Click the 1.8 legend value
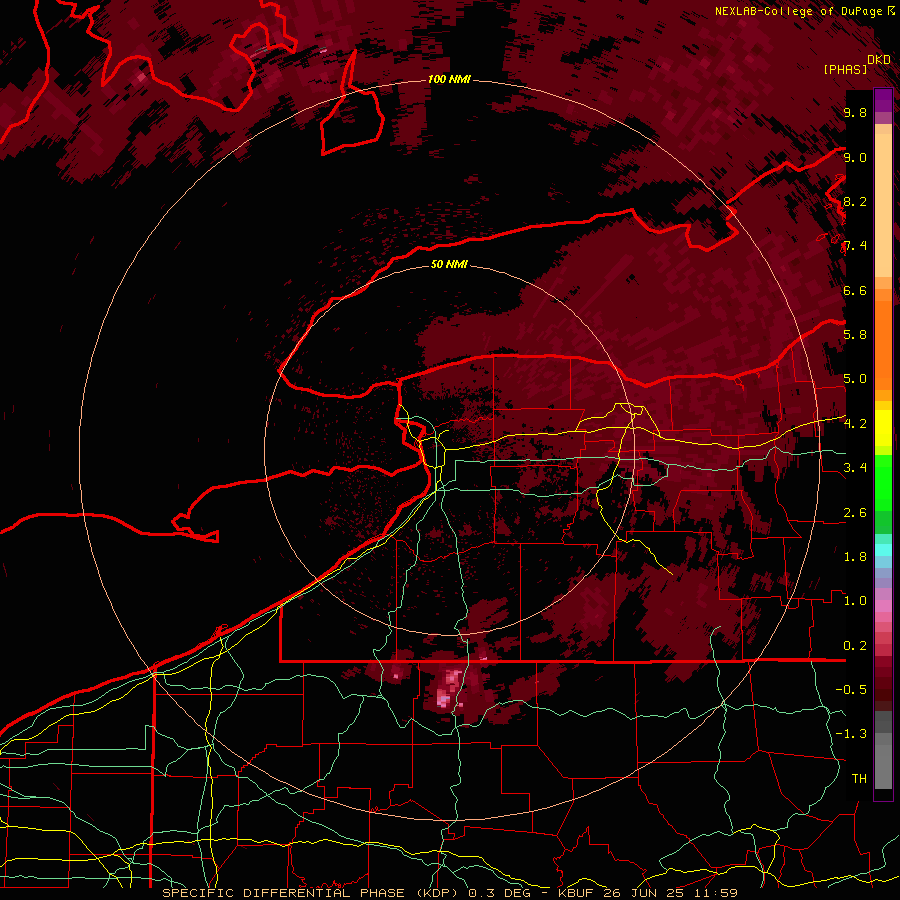The width and height of the screenshot is (900, 900). pyautogui.click(x=855, y=557)
